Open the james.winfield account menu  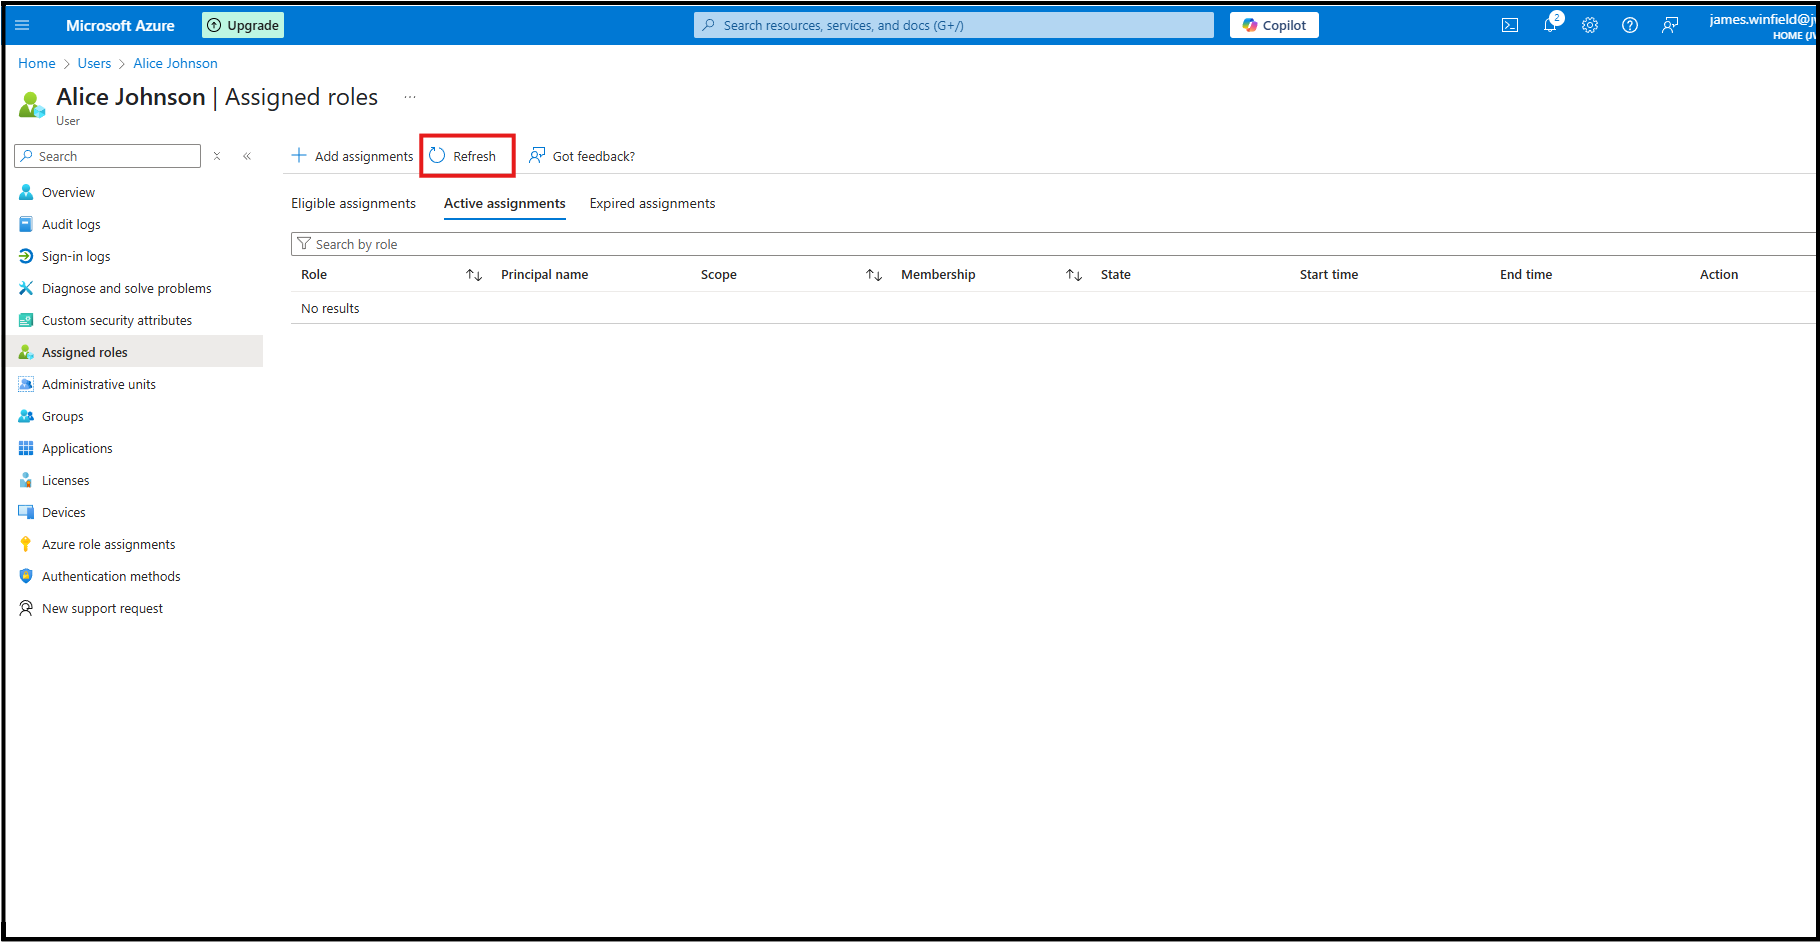pos(1762,26)
